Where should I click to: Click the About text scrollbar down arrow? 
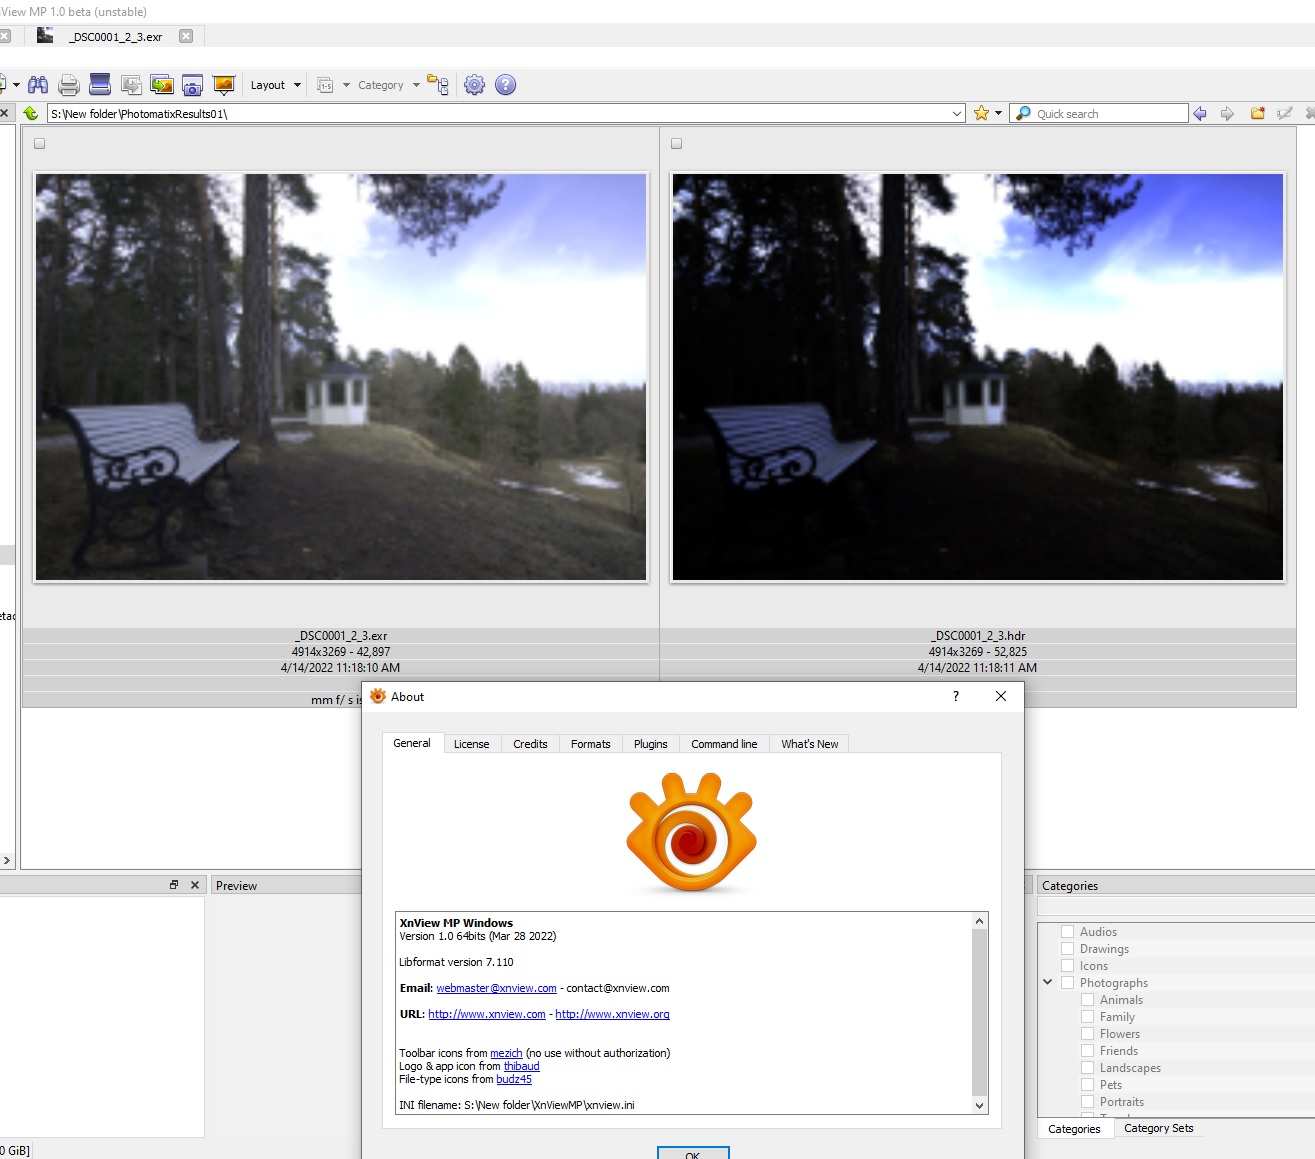click(980, 1105)
